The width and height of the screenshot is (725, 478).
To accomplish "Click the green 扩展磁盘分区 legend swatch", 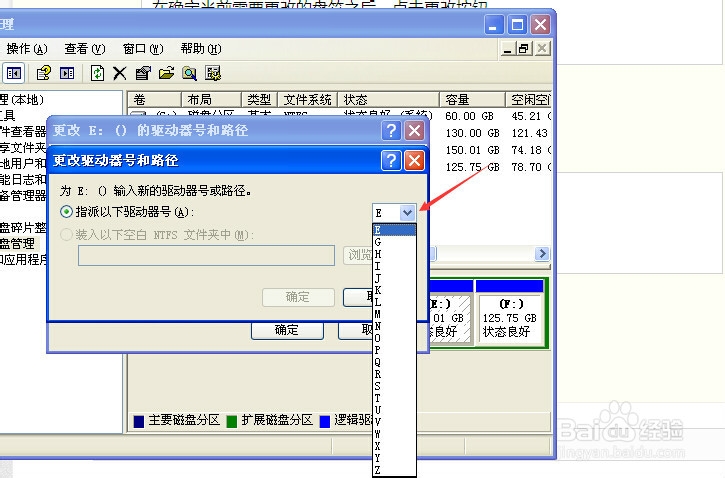I will 232,421.
